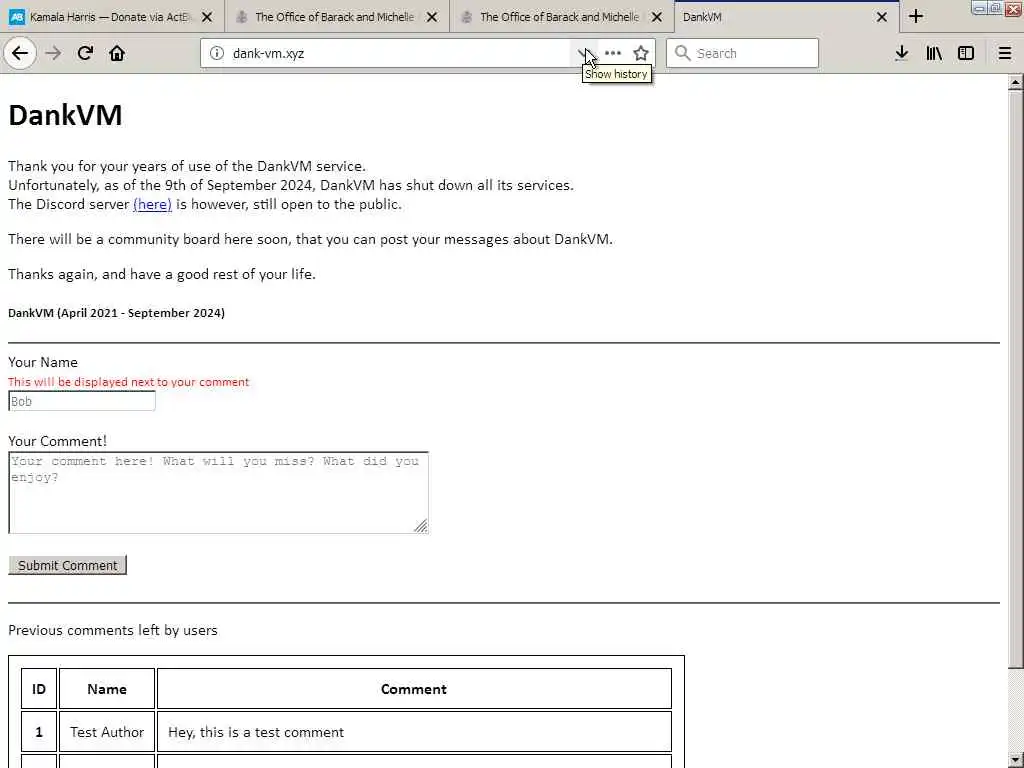Submit Comment button
This screenshot has height=768, width=1024.
coord(67,566)
